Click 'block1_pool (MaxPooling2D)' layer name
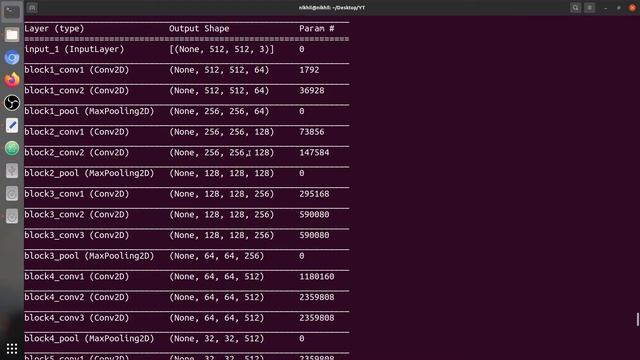Viewport: 640px width, 360px height. 89,111
